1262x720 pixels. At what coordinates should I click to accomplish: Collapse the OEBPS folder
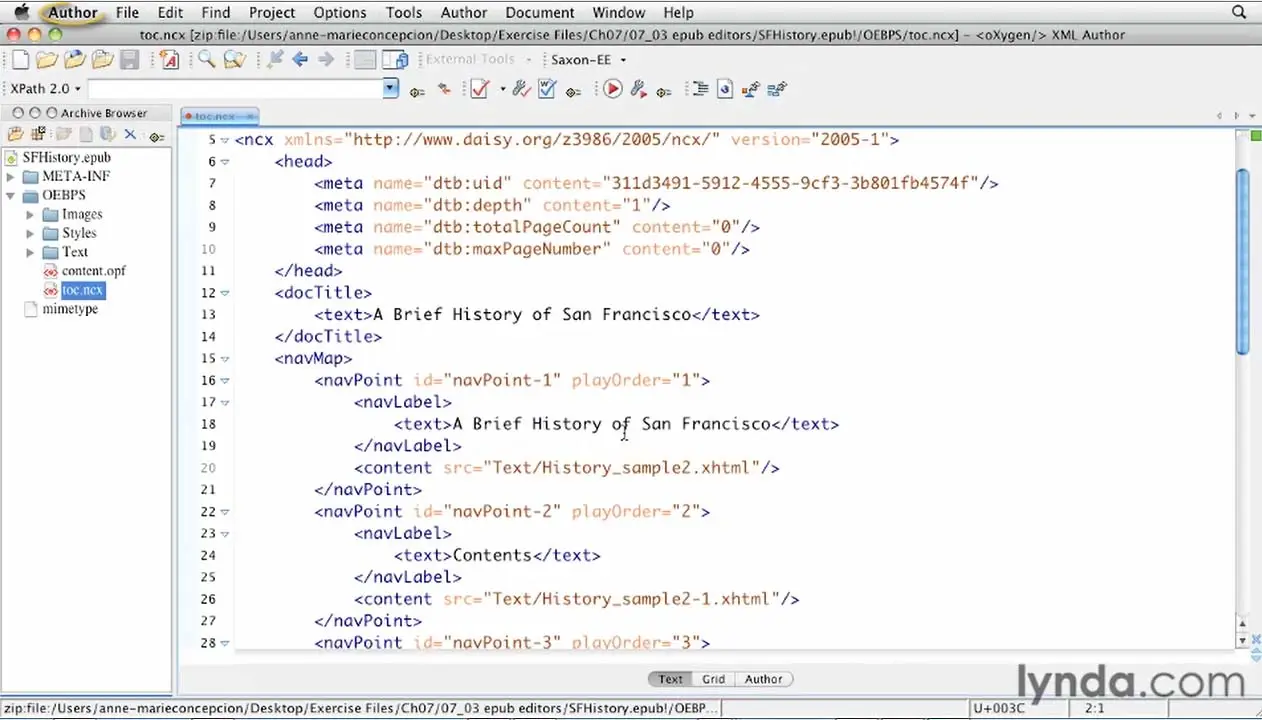click(x=10, y=195)
